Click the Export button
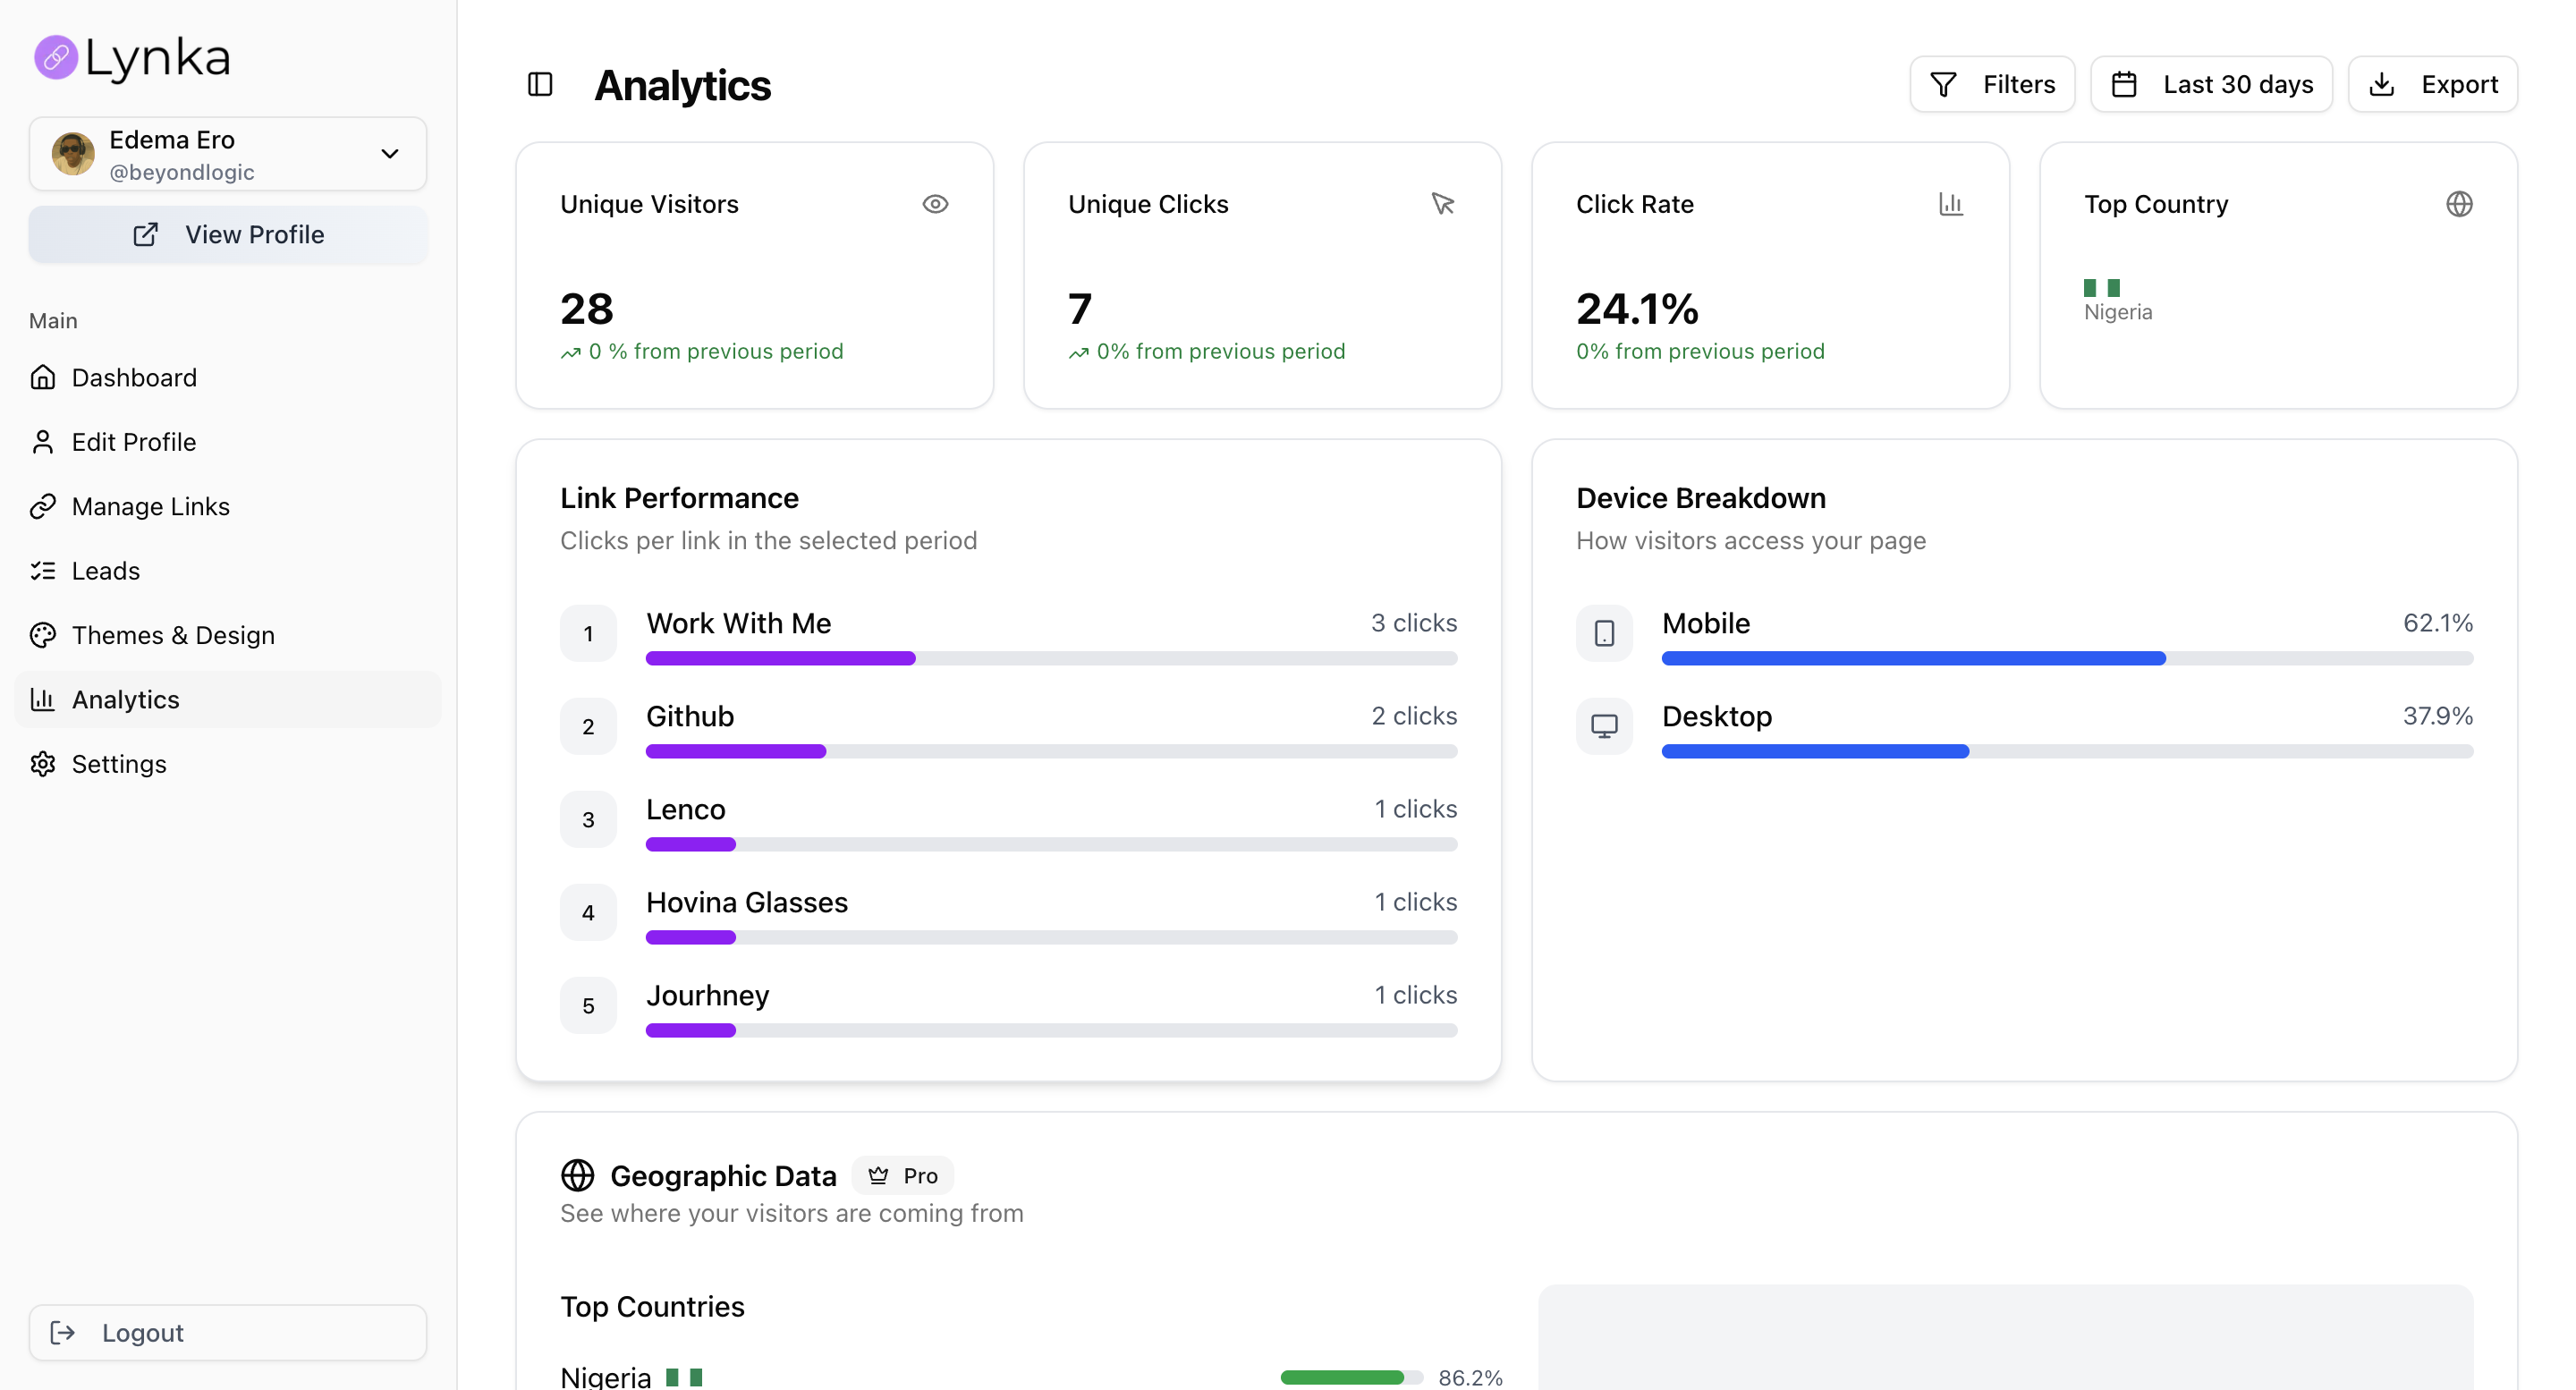2576x1390 pixels. tap(2432, 85)
